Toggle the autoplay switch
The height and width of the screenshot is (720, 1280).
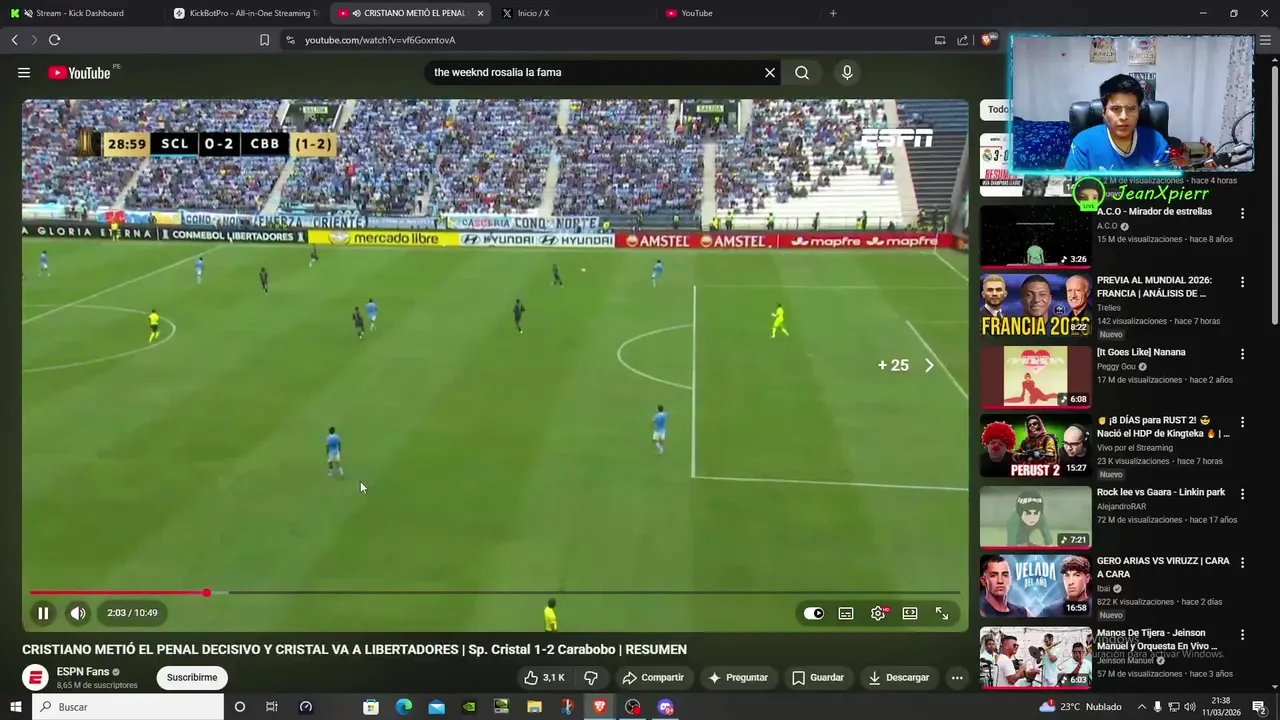click(x=814, y=613)
